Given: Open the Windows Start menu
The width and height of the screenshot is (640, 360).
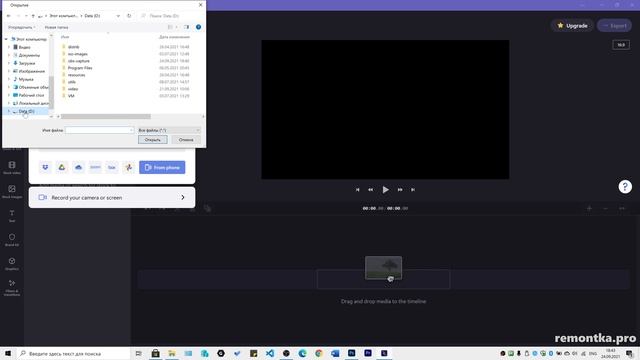Looking at the screenshot, I should pos(8,353).
